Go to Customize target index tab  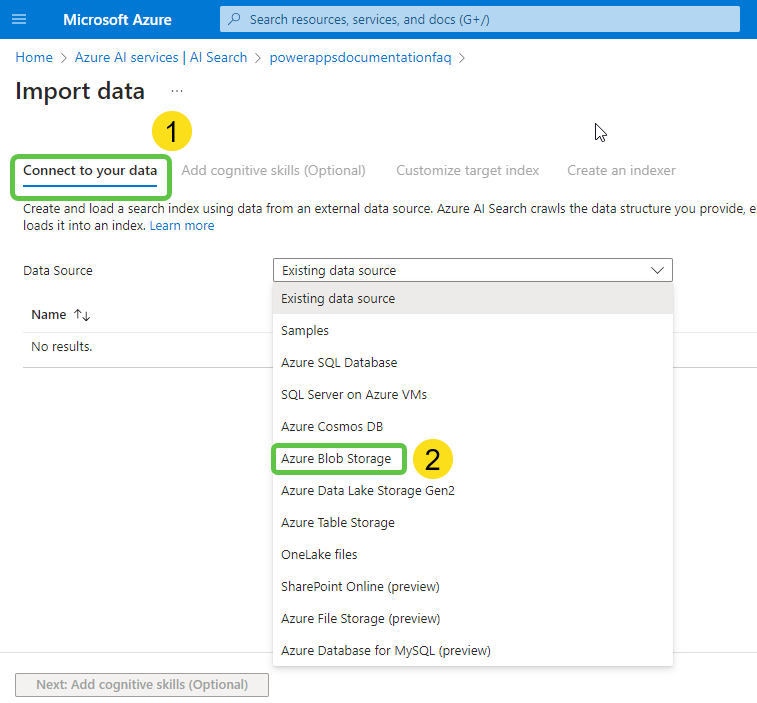(x=467, y=171)
